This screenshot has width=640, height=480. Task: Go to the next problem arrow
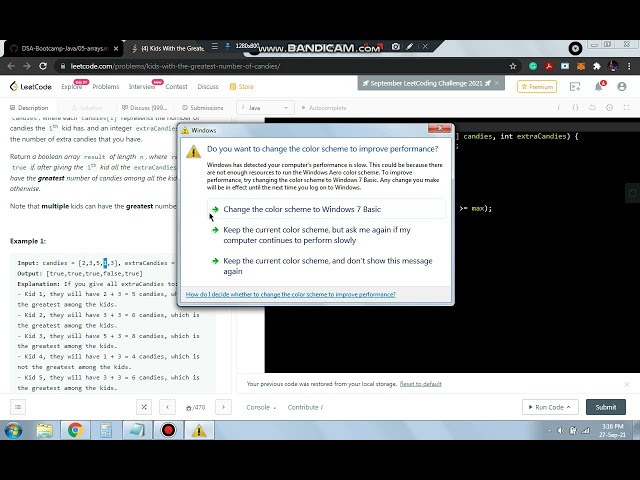coord(223,407)
